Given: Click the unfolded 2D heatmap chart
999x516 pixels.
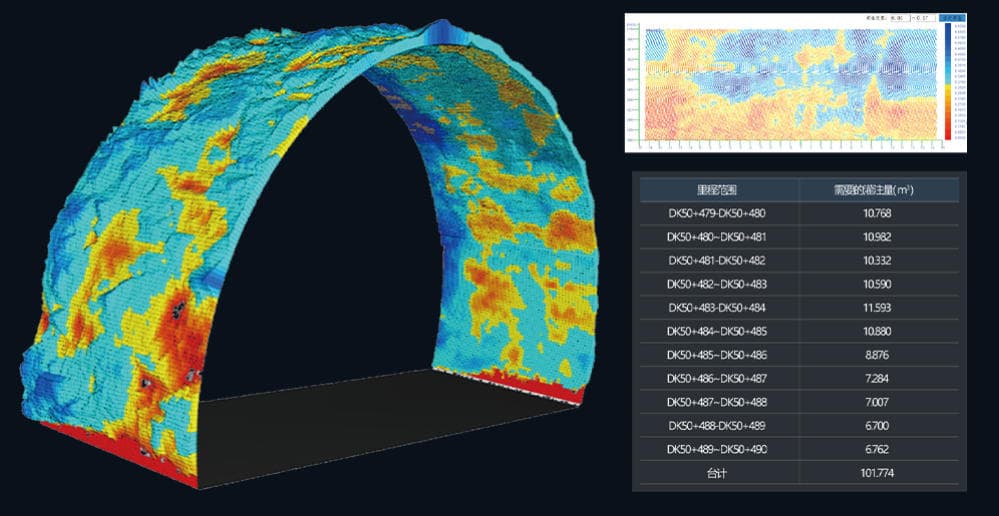Looking at the screenshot, I should pos(791,83).
